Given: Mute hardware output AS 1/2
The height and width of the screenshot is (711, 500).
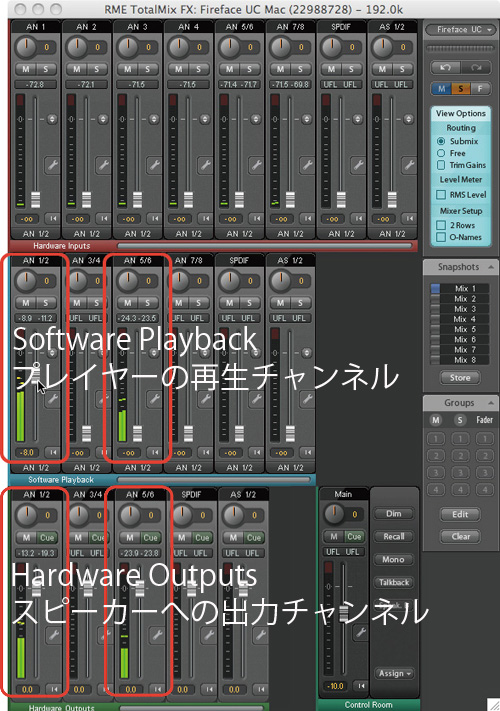Looking at the screenshot, I should pos(233,537).
